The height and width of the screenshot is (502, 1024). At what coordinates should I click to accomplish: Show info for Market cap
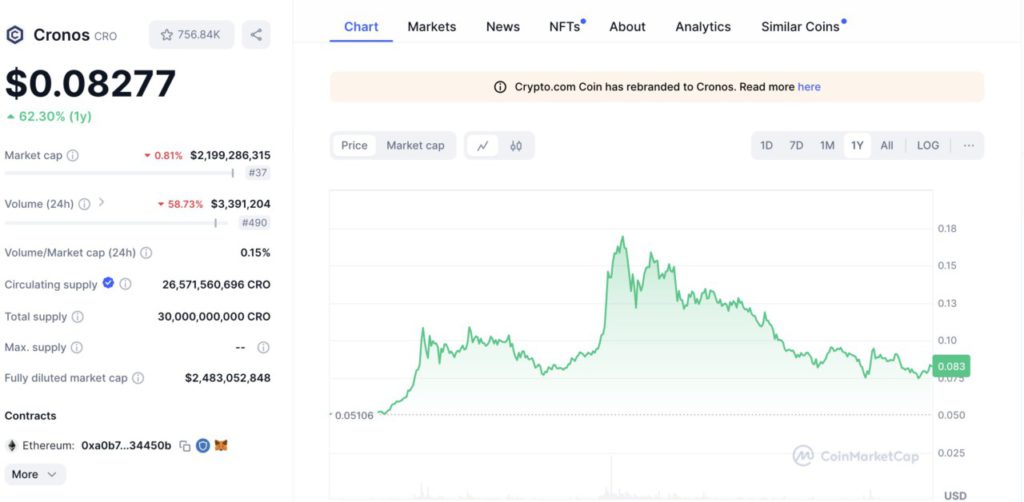click(73, 155)
